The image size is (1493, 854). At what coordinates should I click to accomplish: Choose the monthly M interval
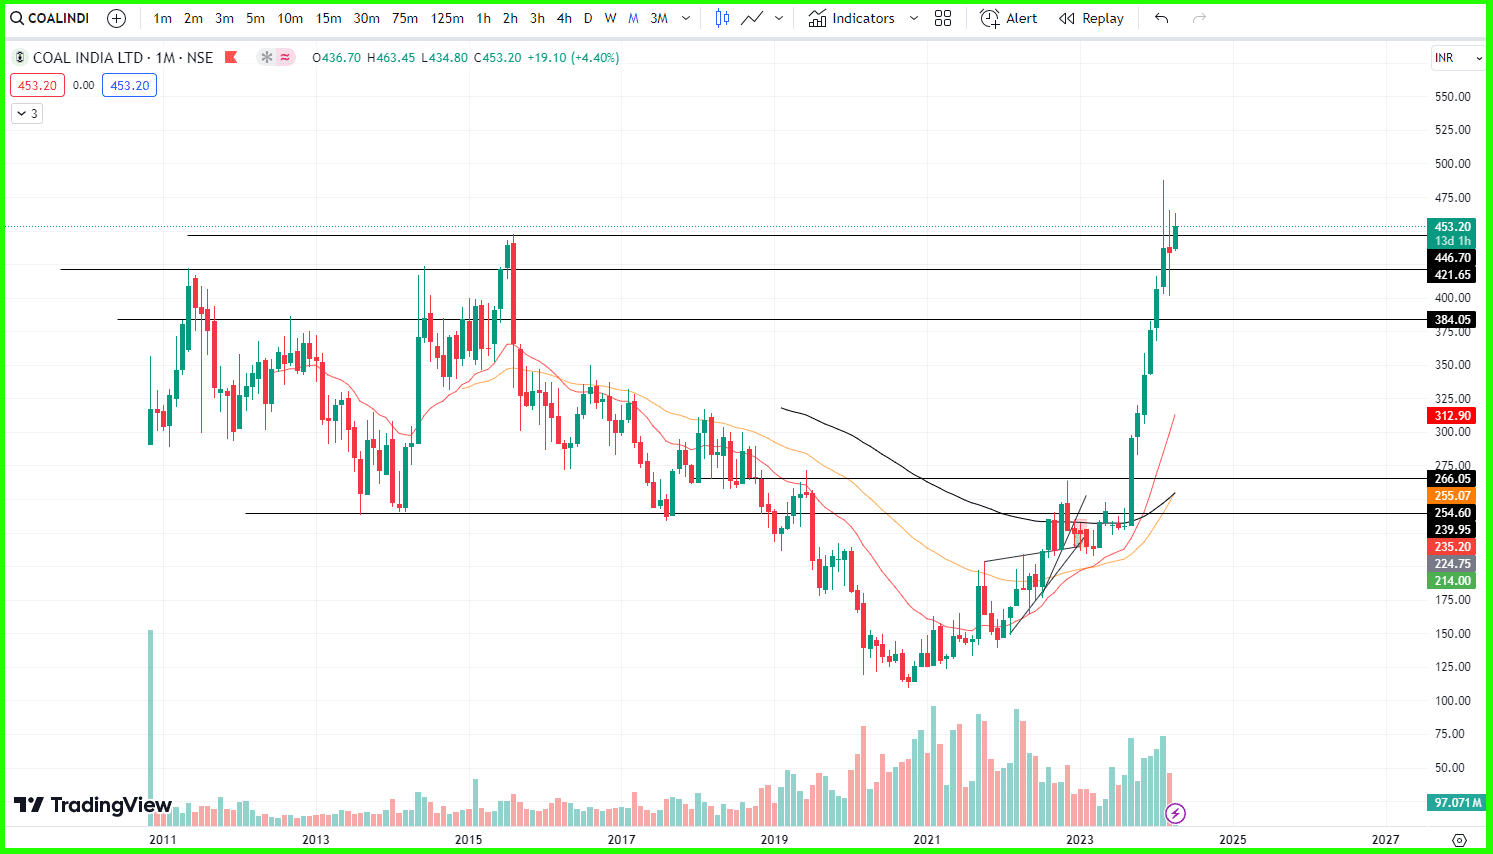coord(633,18)
